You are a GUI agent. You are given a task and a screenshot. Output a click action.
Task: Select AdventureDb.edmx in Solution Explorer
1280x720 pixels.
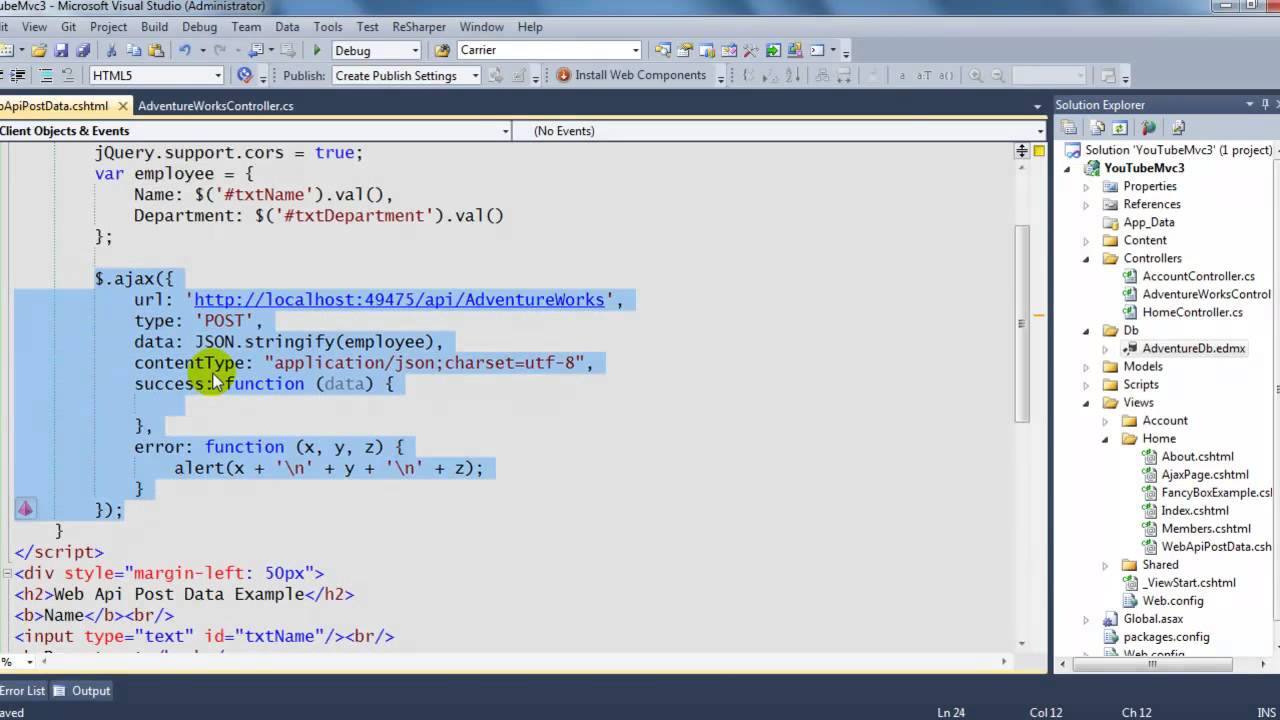pos(1193,349)
